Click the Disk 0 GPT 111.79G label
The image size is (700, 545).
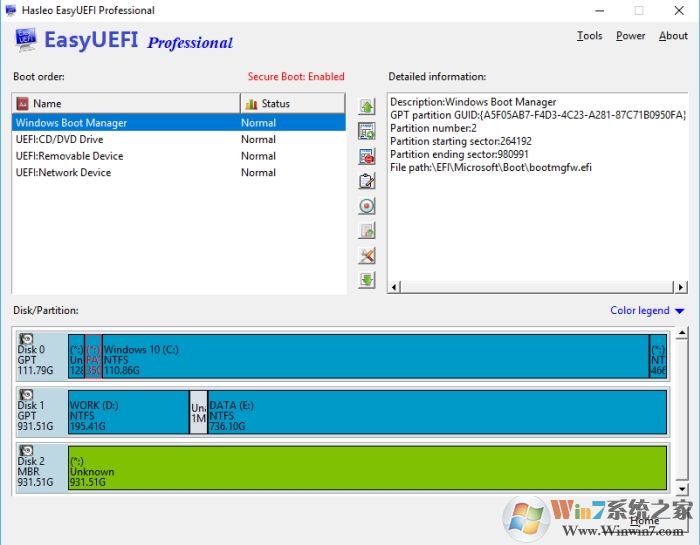35,360
